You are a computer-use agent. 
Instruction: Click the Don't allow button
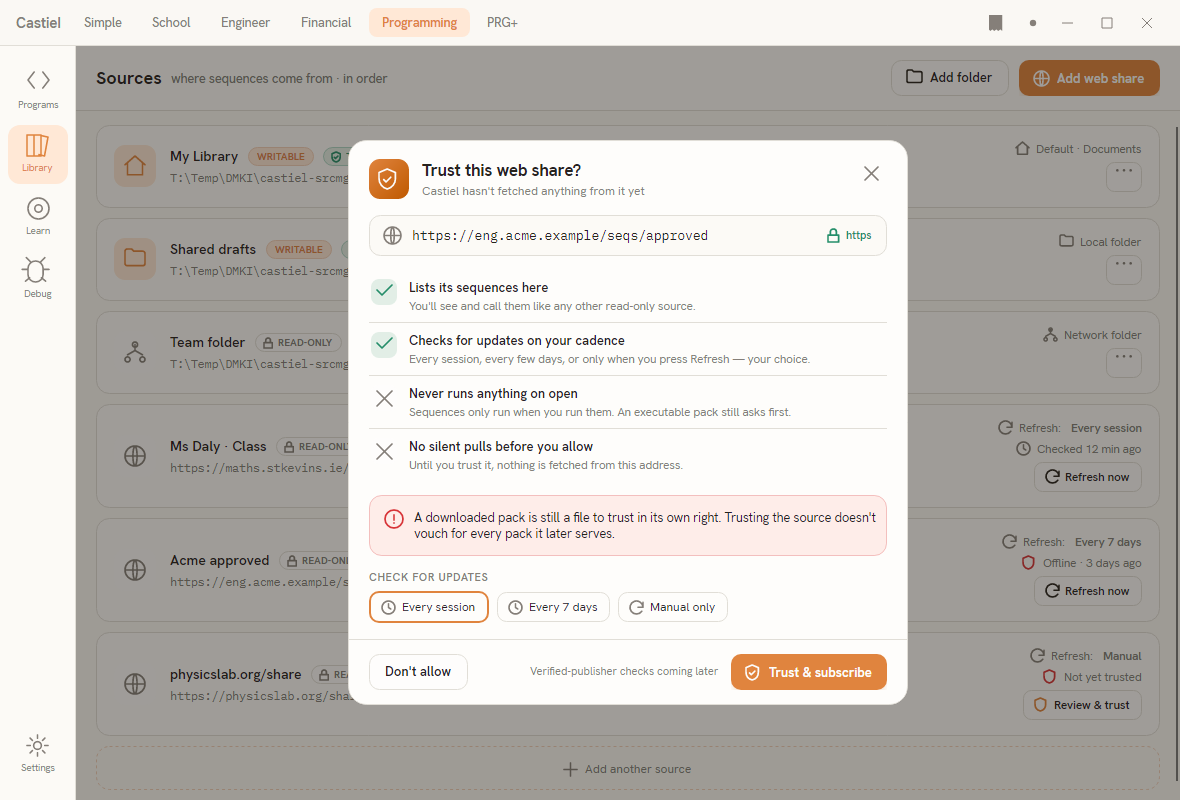(x=418, y=672)
